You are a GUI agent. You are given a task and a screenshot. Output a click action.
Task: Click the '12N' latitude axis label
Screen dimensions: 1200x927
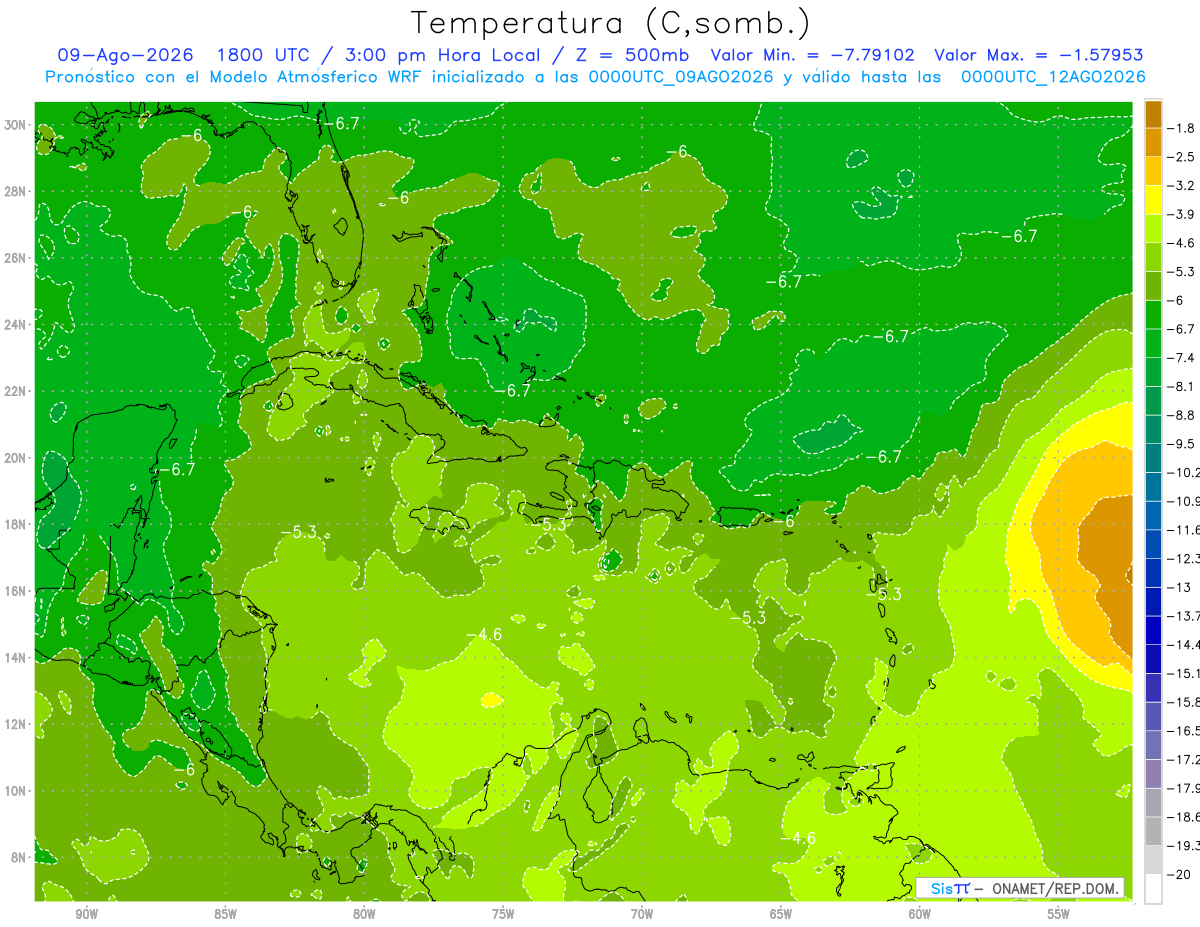(x=16, y=724)
